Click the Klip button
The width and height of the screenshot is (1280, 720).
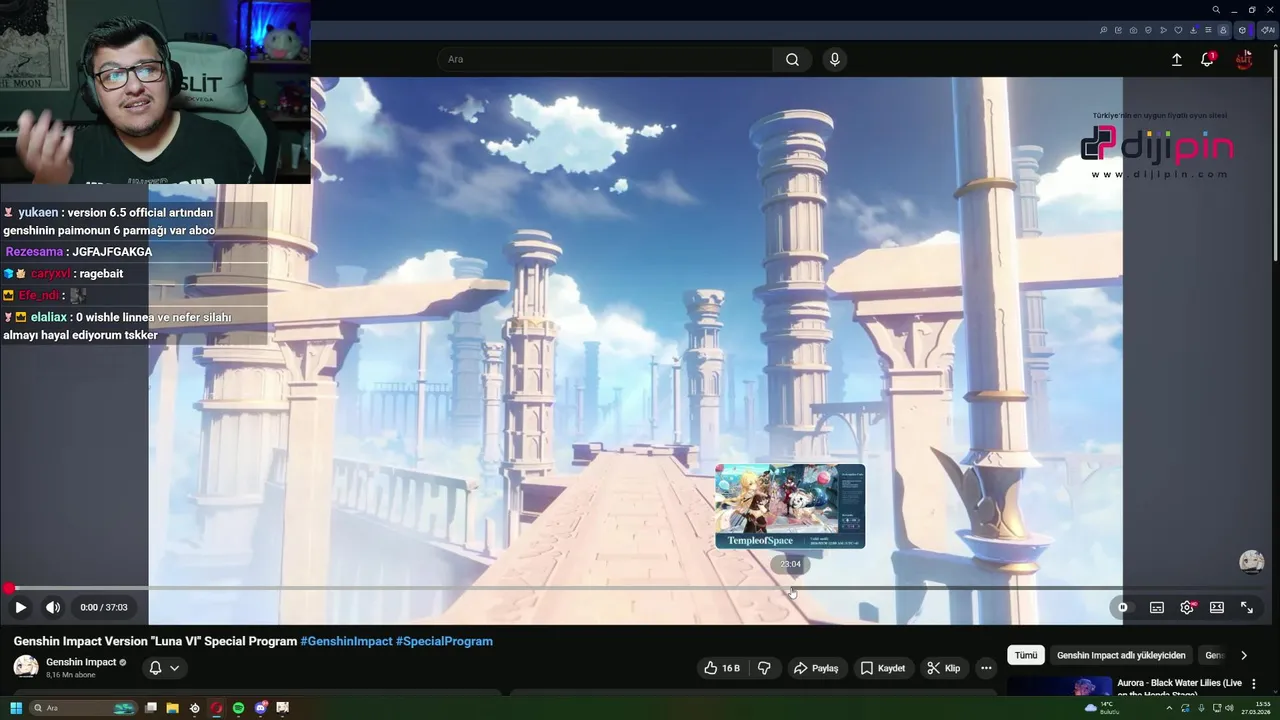[x=944, y=668]
